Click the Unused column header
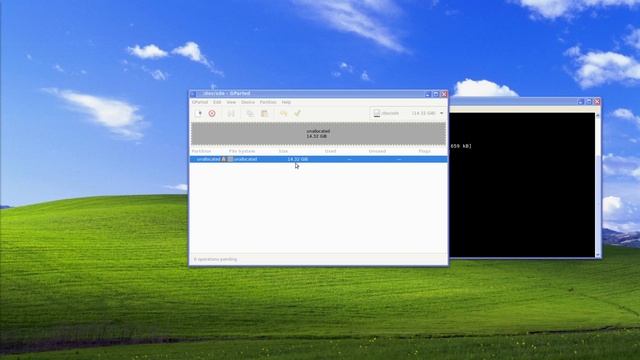 (x=377, y=151)
